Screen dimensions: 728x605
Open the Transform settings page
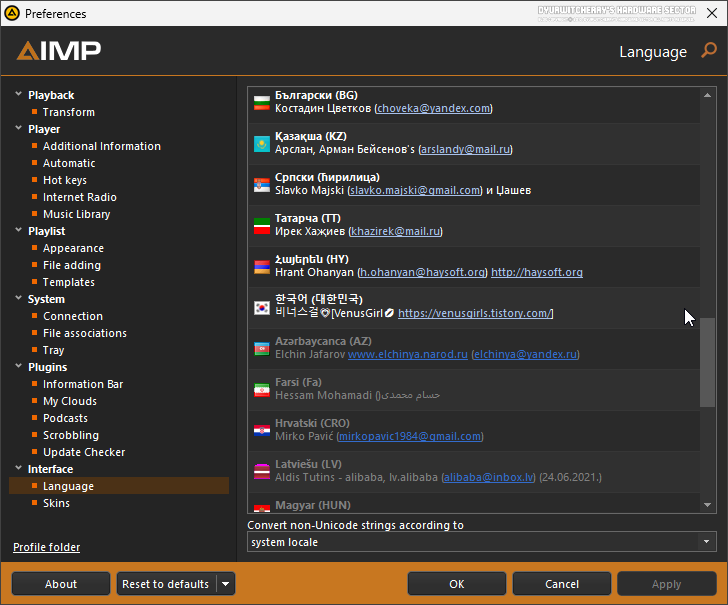[x=69, y=112]
